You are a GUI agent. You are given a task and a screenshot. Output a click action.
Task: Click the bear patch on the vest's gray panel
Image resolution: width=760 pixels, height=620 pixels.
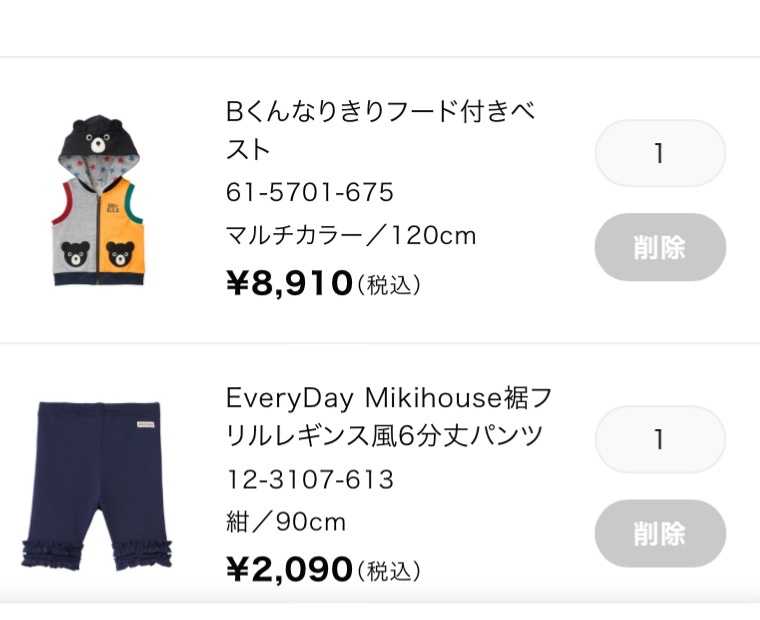76,255
